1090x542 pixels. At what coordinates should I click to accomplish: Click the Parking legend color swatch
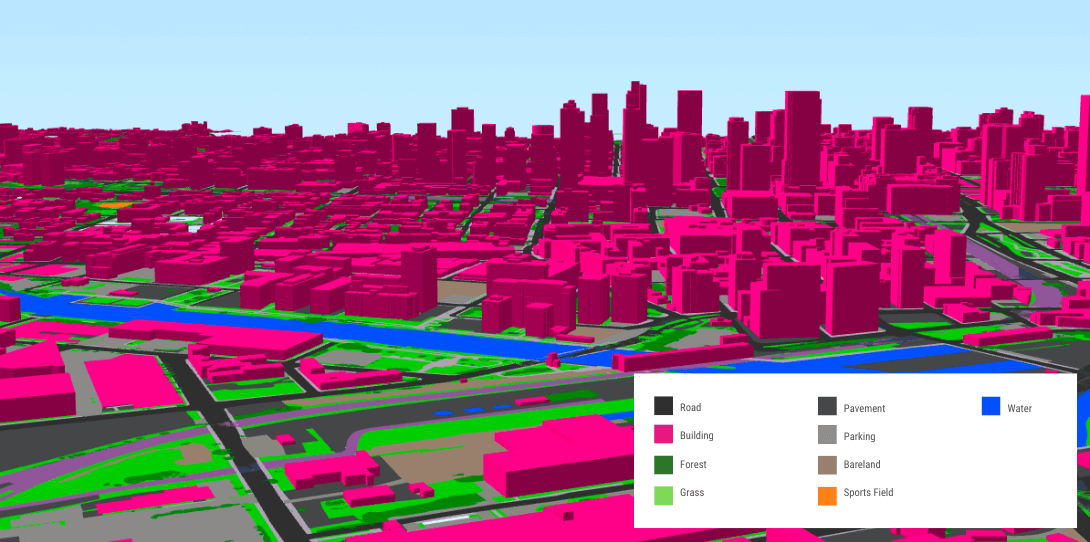click(x=827, y=434)
